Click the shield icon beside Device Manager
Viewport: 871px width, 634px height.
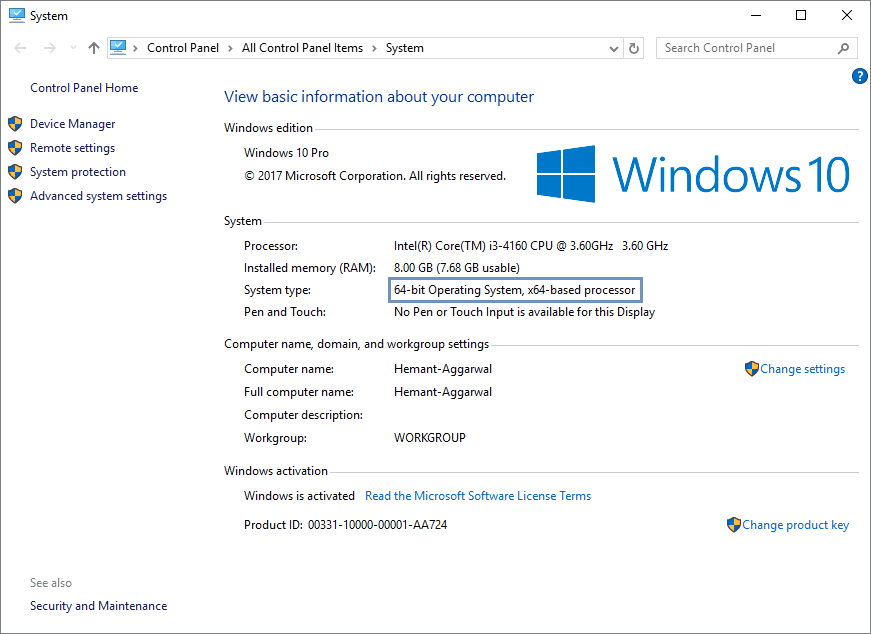(x=15, y=124)
